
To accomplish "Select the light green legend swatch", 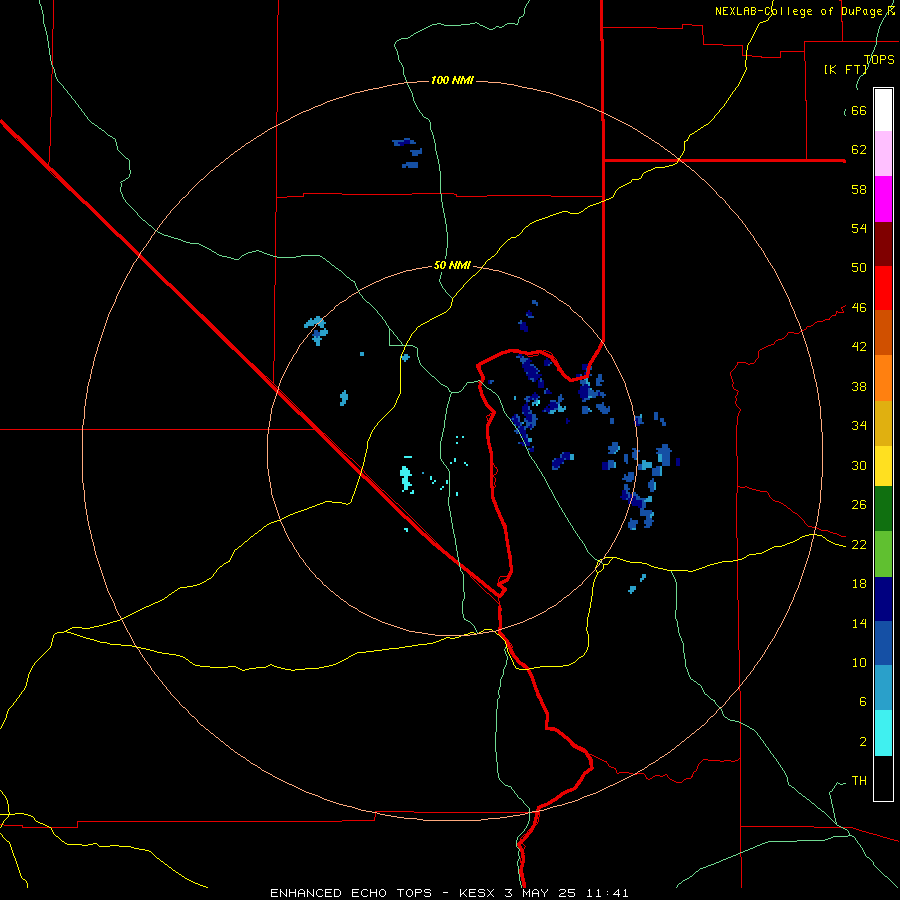I will [883, 554].
